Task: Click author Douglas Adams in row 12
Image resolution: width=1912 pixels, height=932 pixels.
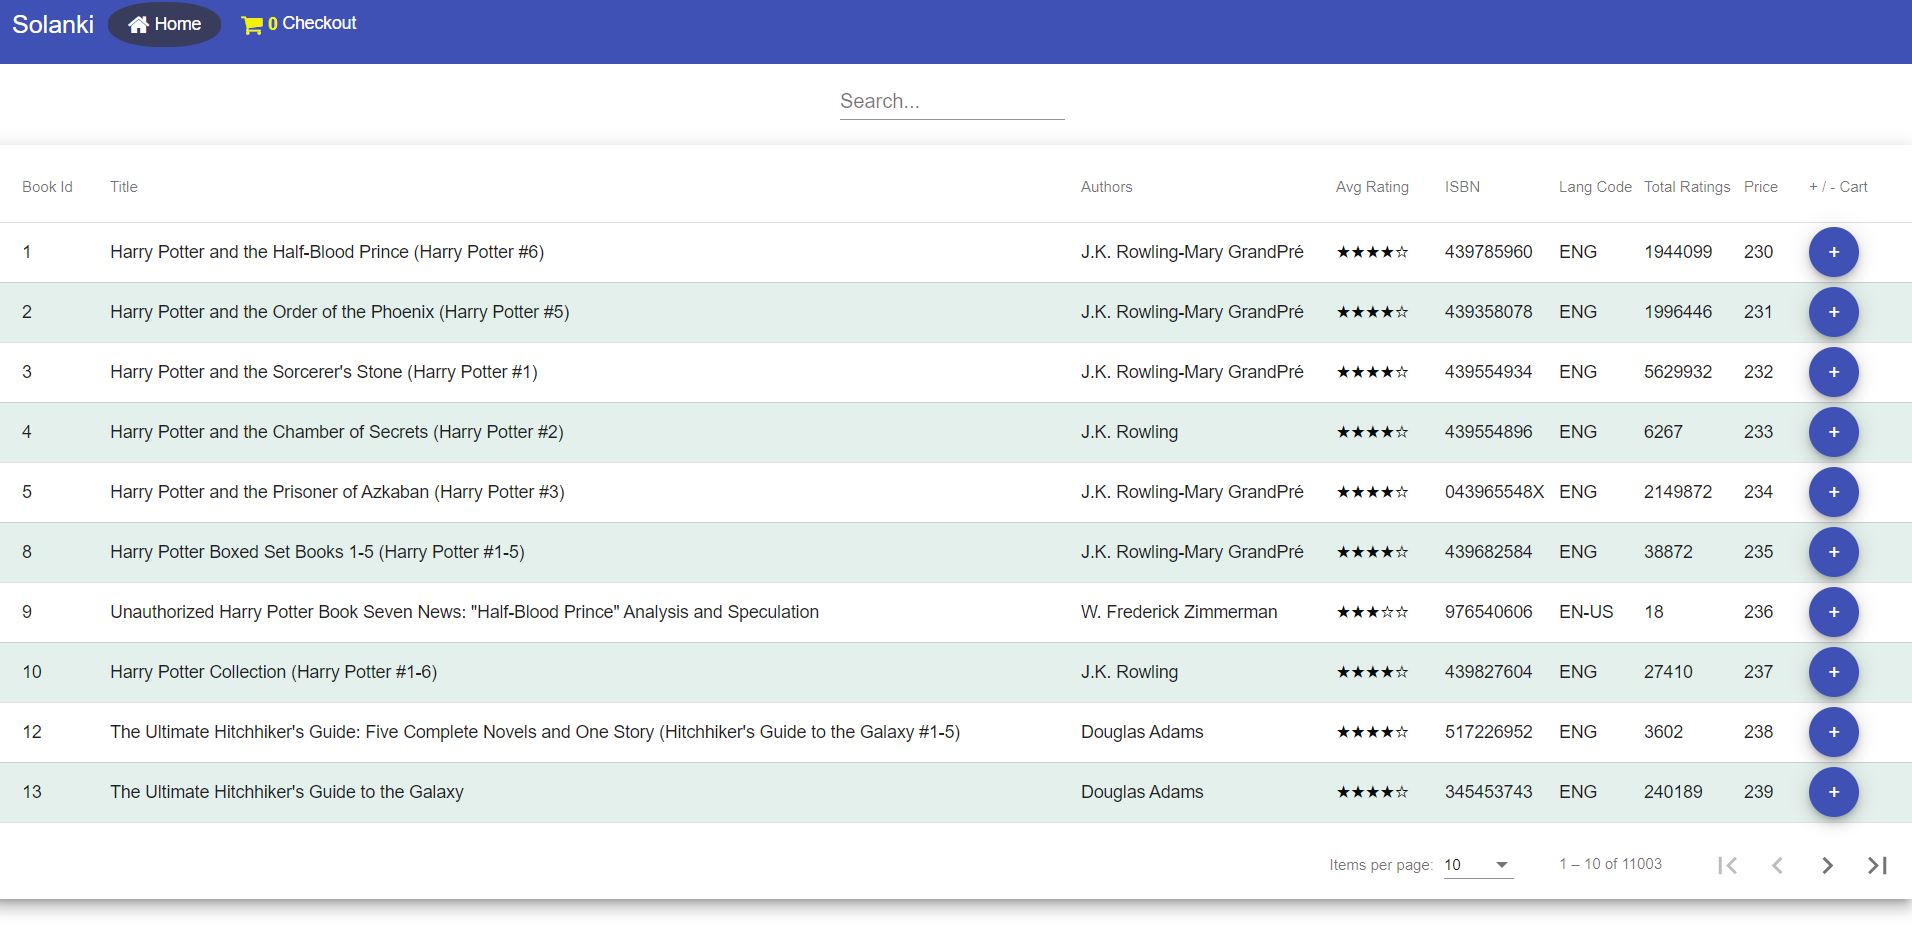Action: (1142, 732)
